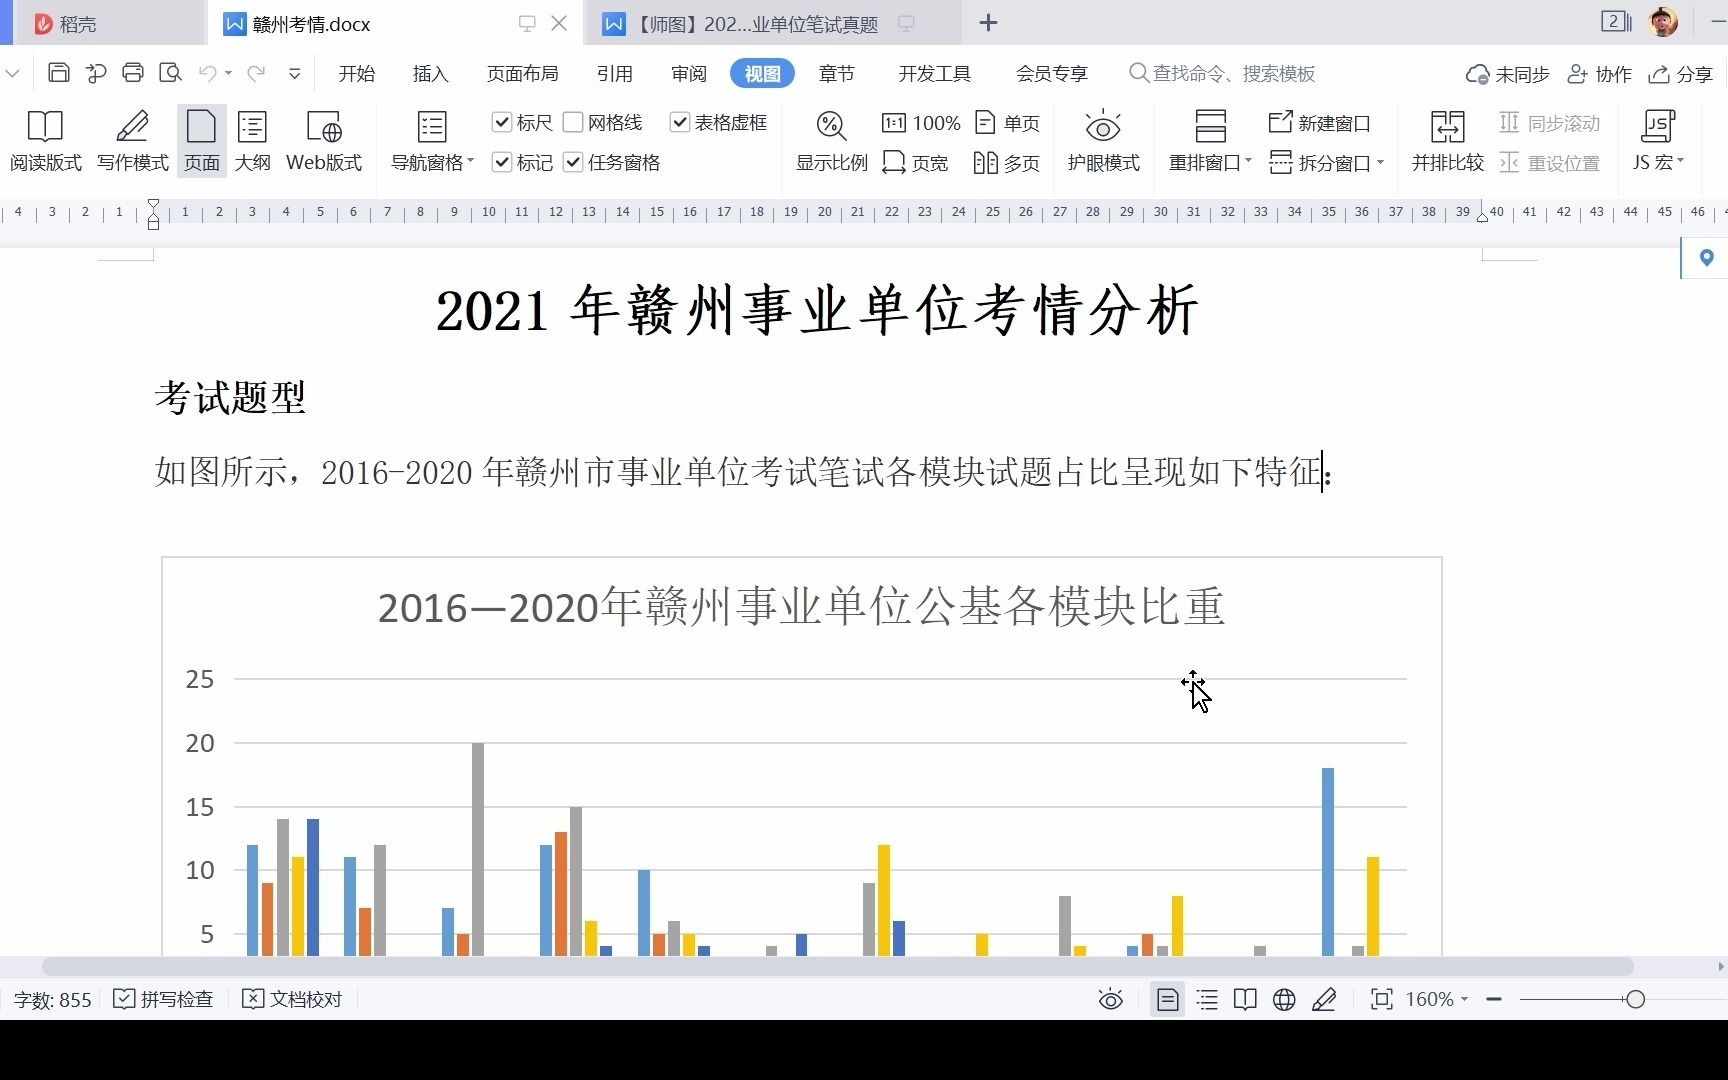Select reading view book icon in status bar
The height and width of the screenshot is (1080, 1728).
[x=1245, y=999]
